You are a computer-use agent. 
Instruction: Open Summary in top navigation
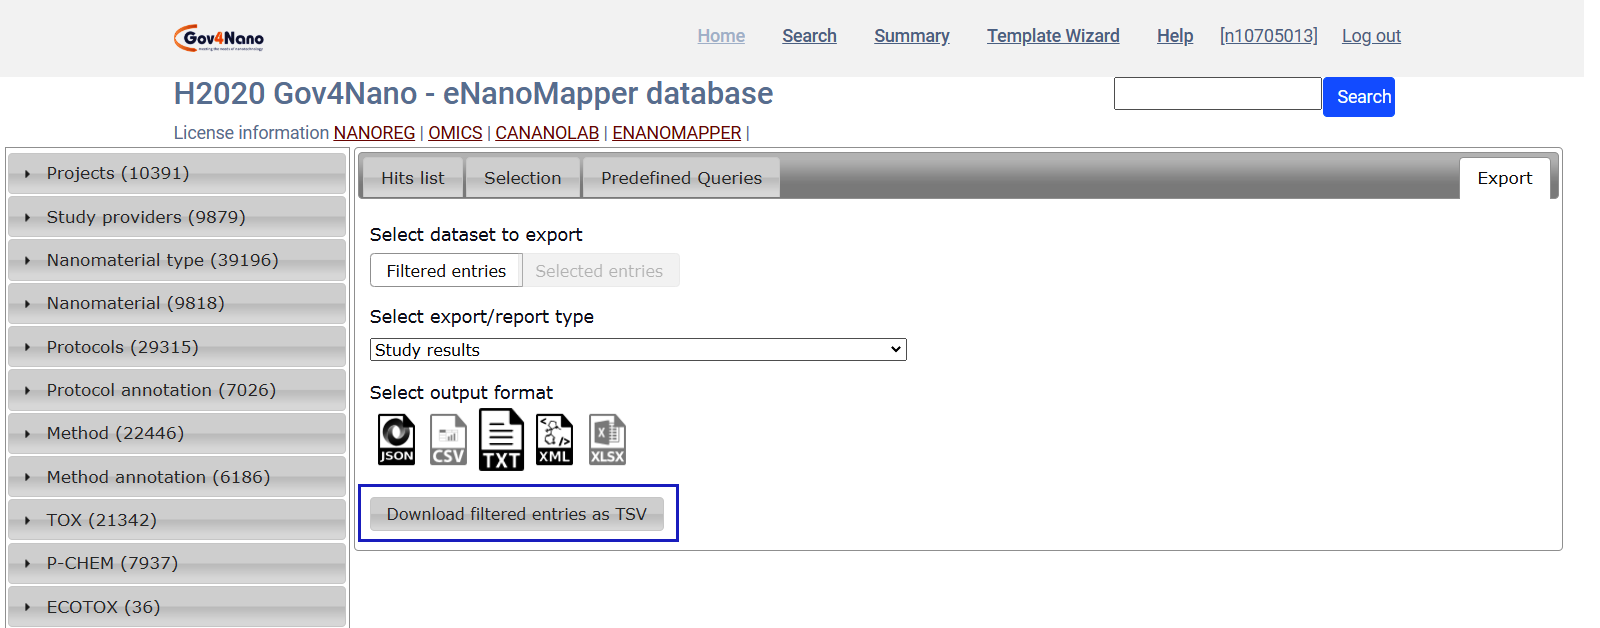click(912, 36)
